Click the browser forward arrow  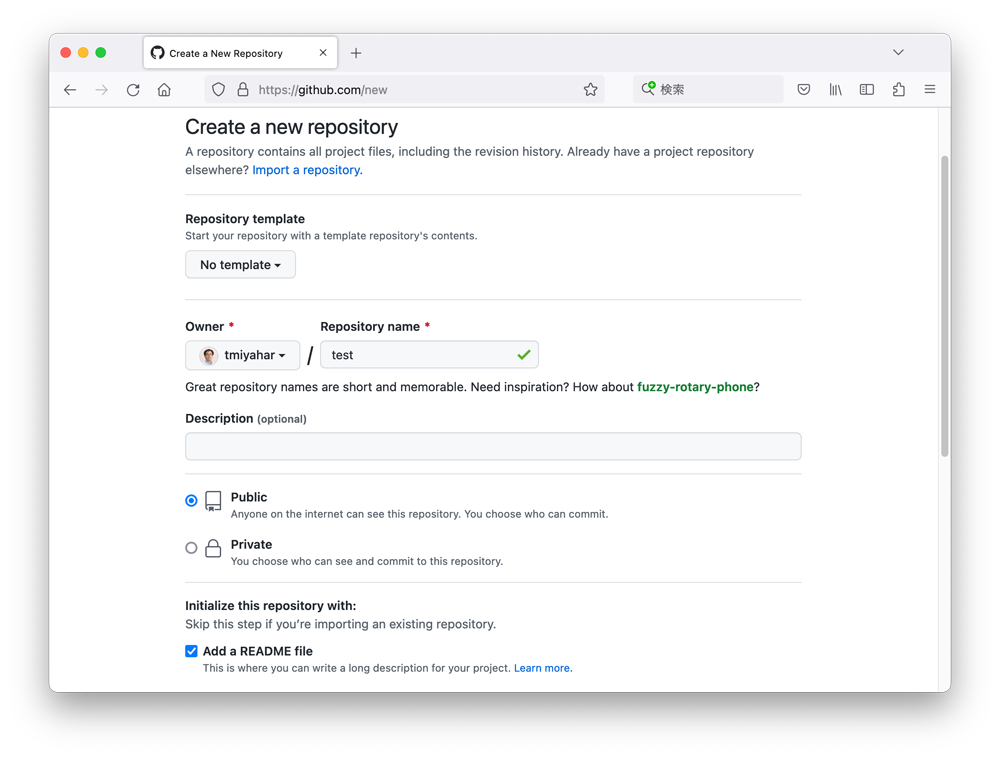click(x=101, y=90)
